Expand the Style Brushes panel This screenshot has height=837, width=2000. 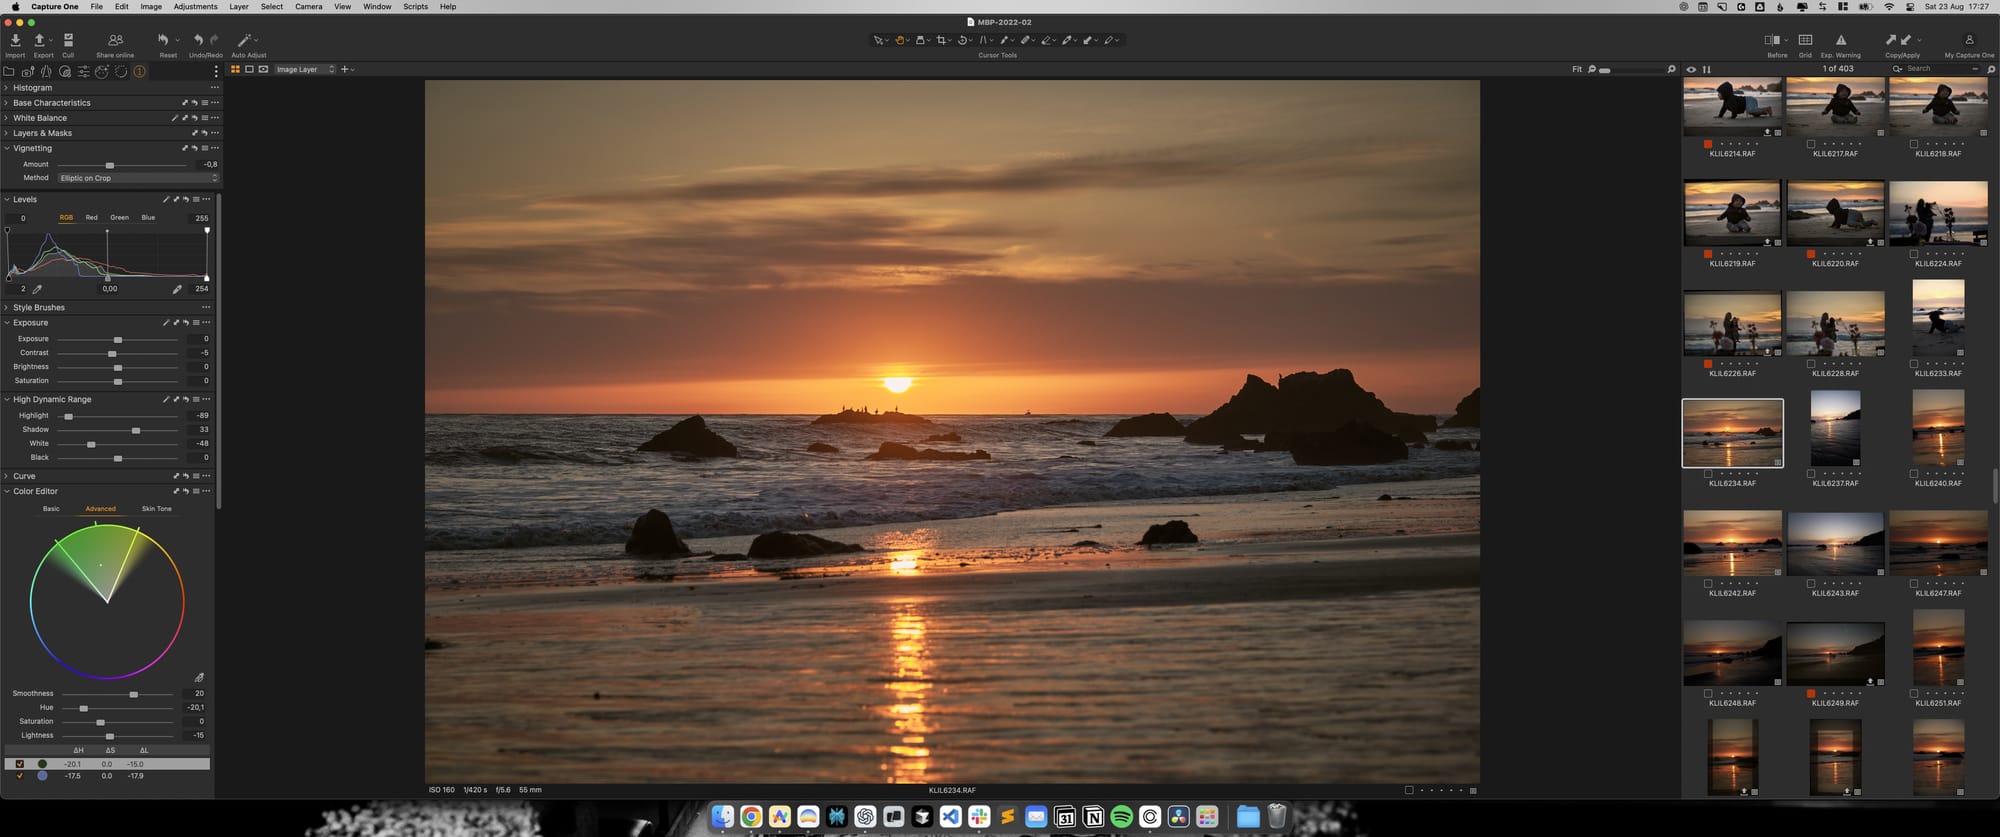pos(6,308)
